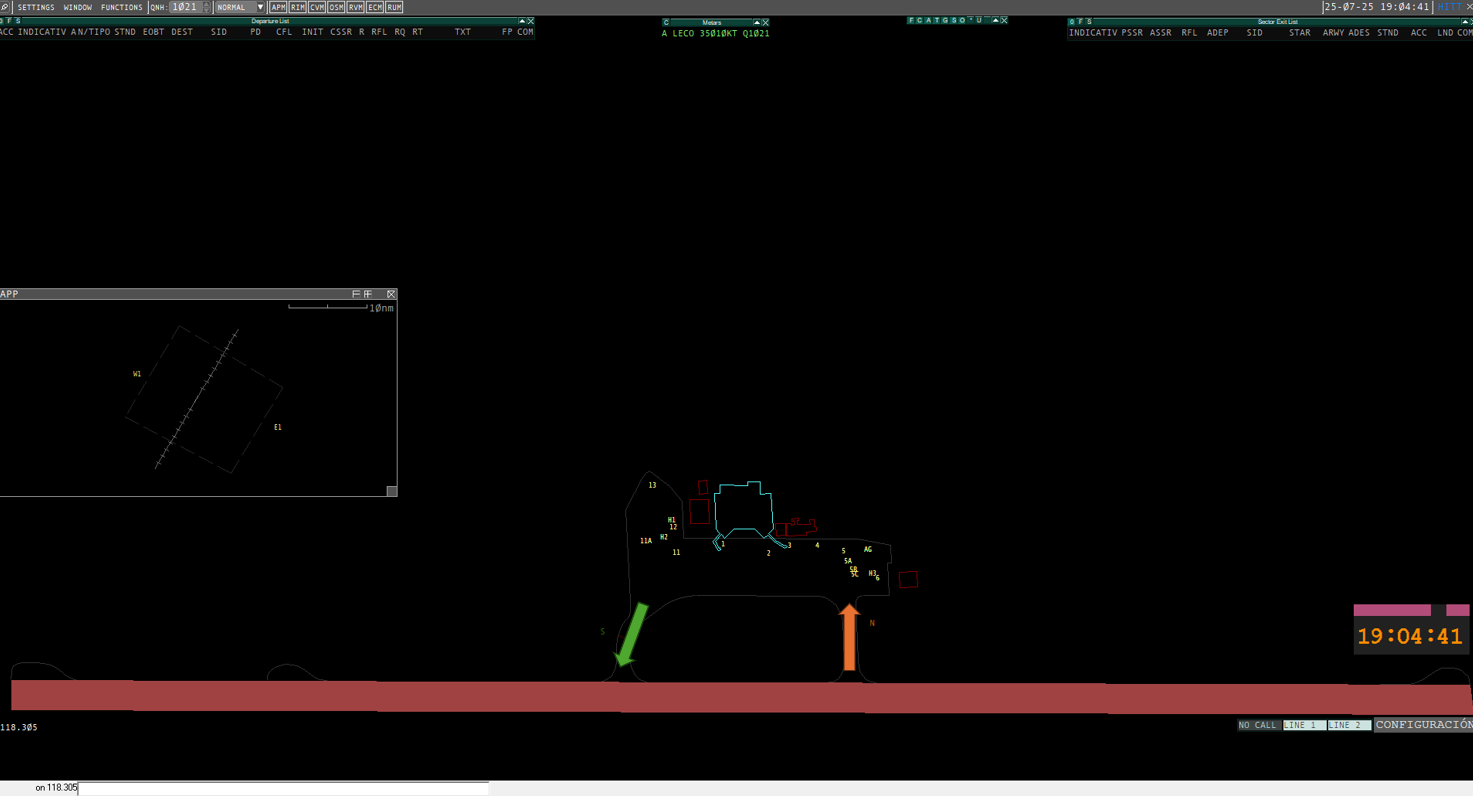Close the Departure List panel

pyautogui.click(x=530, y=21)
